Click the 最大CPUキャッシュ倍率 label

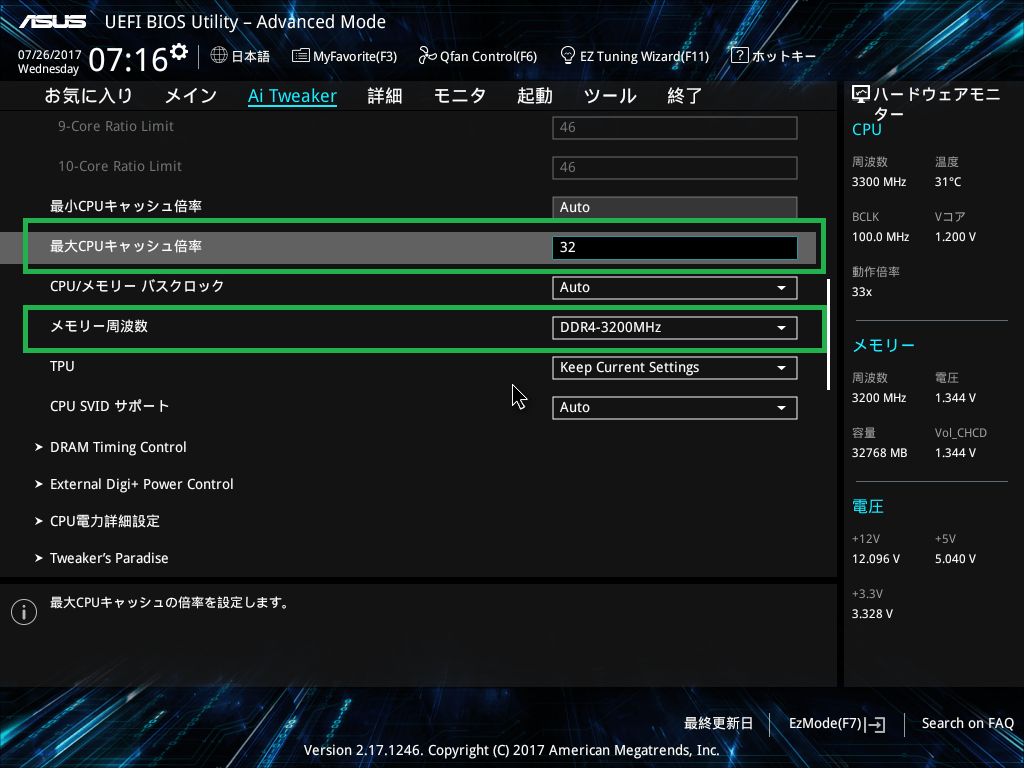126,246
